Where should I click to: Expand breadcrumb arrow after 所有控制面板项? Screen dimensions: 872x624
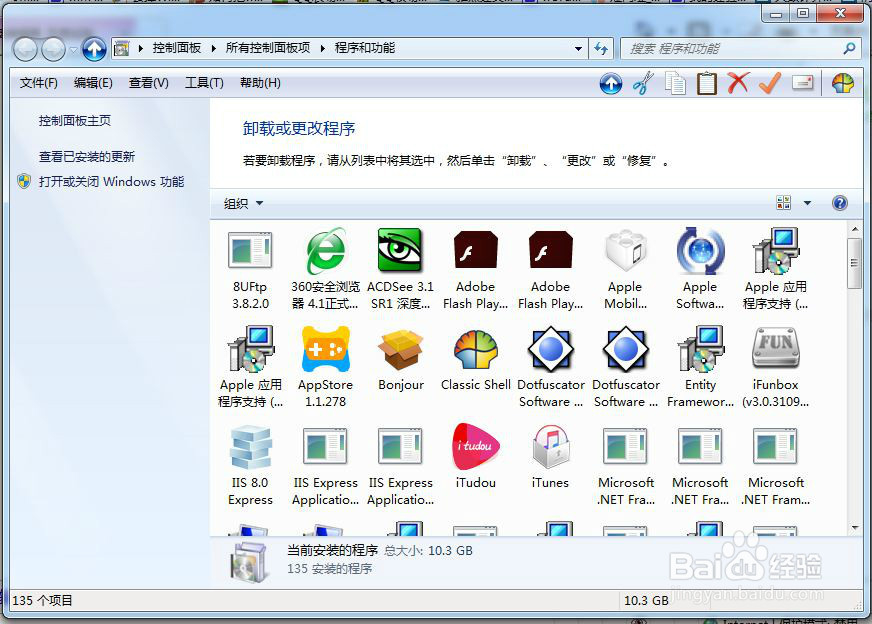click(323, 48)
